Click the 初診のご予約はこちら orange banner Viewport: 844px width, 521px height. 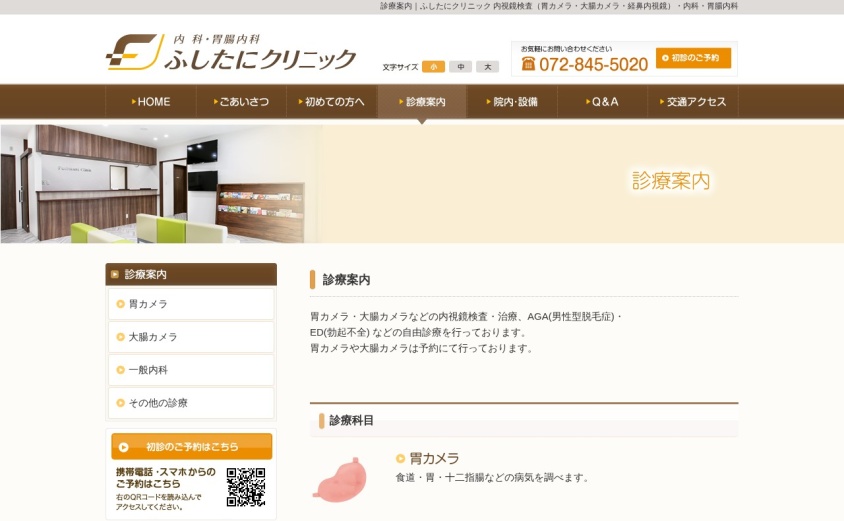pyautogui.click(x=192, y=447)
